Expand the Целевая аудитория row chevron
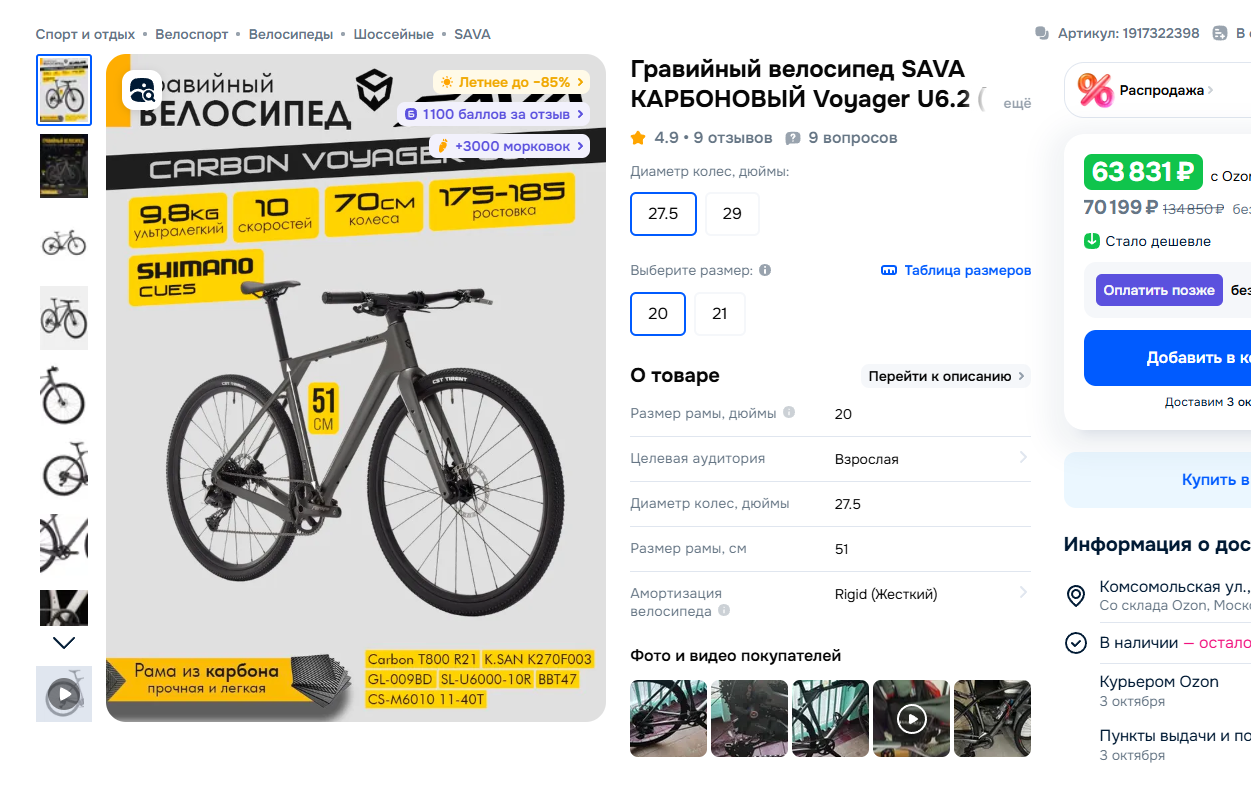Viewport: 1251px width, 790px height. (1023, 458)
